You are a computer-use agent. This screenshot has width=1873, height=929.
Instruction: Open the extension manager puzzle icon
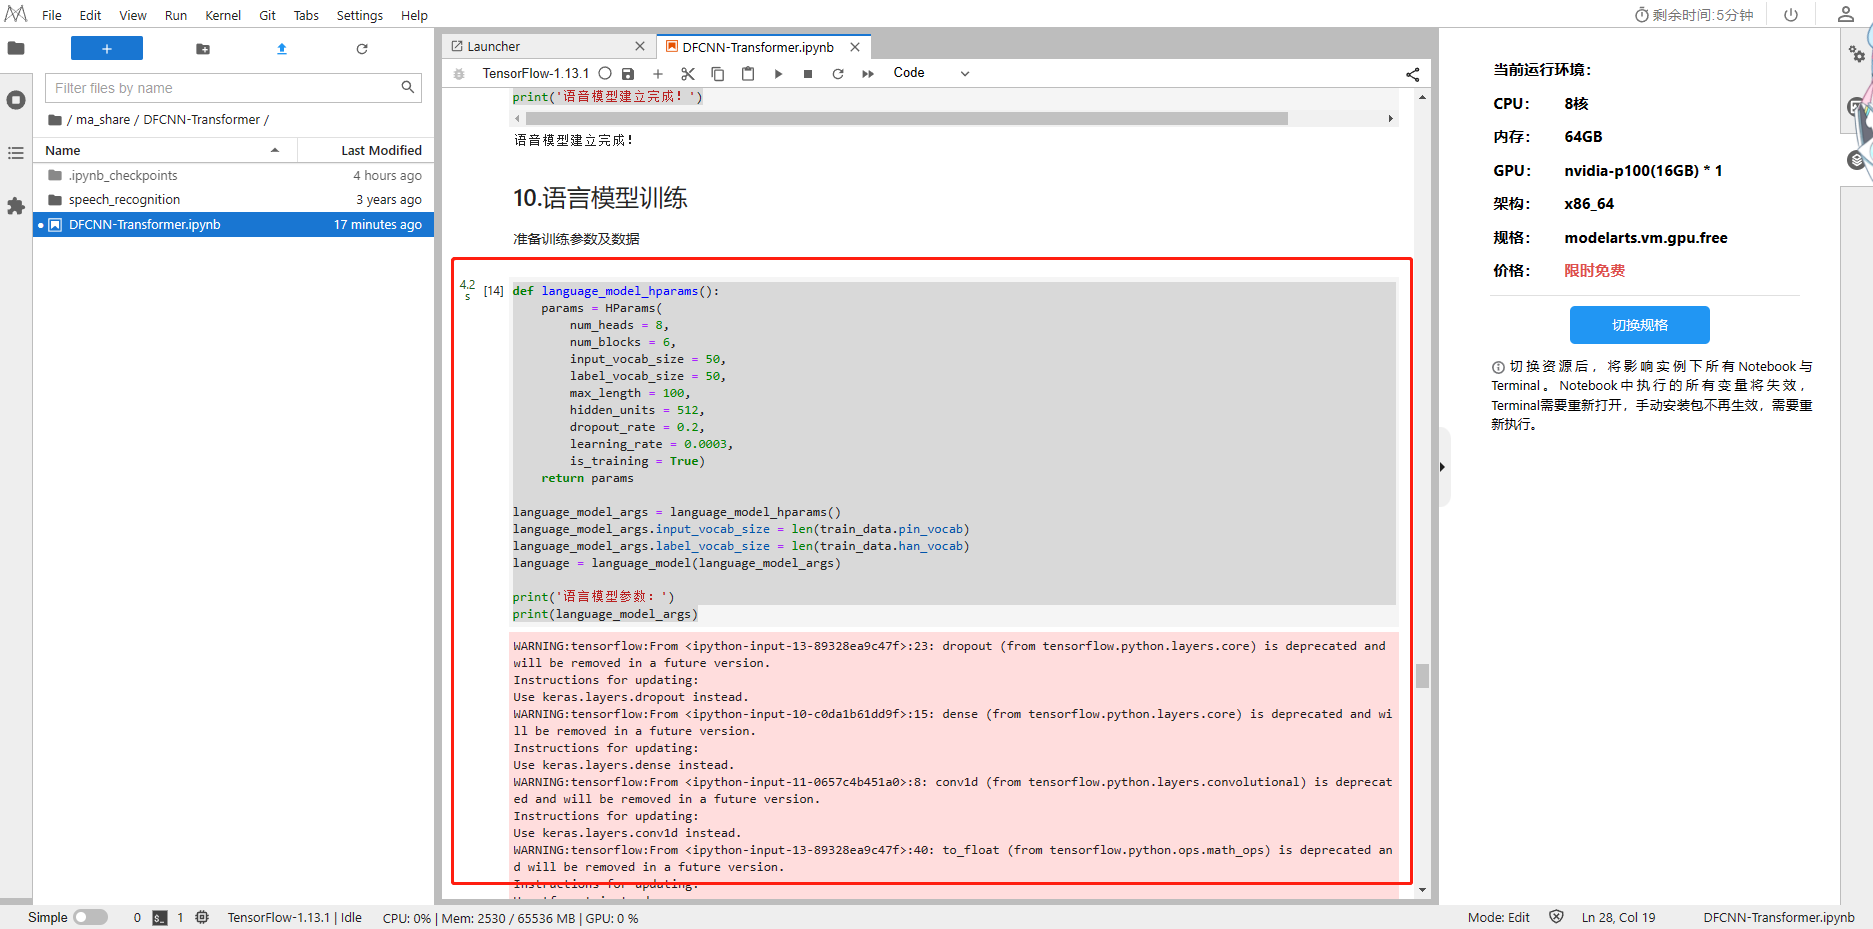pos(16,206)
